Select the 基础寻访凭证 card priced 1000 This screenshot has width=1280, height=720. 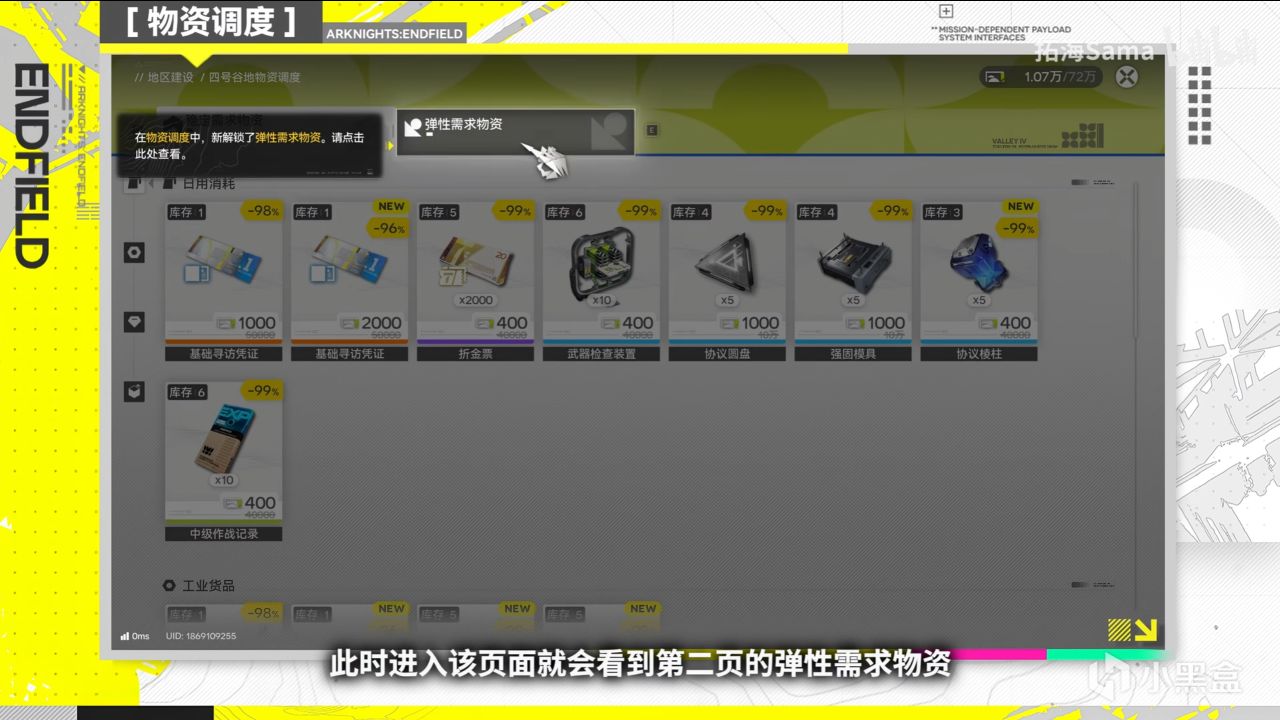[223, 281]
